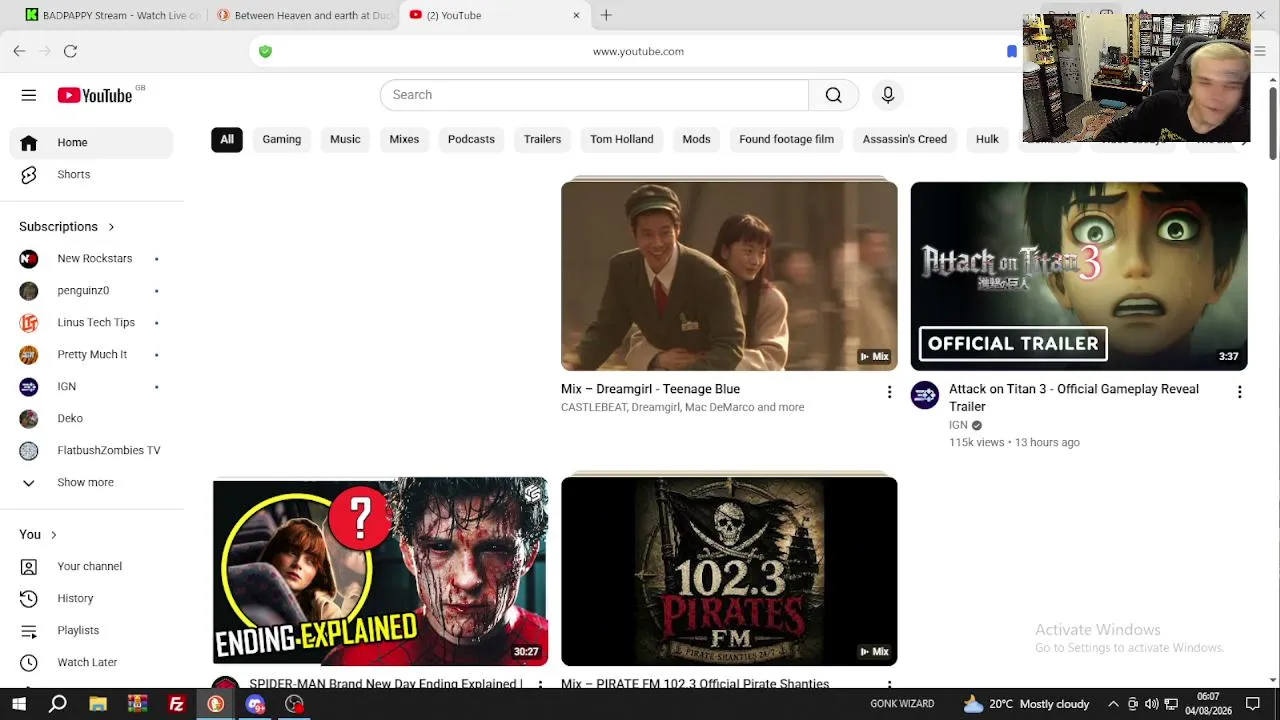Open a new browser tab
Image resolution: width=1280 pixels, height=720 pixels.
tap(606, 15)
